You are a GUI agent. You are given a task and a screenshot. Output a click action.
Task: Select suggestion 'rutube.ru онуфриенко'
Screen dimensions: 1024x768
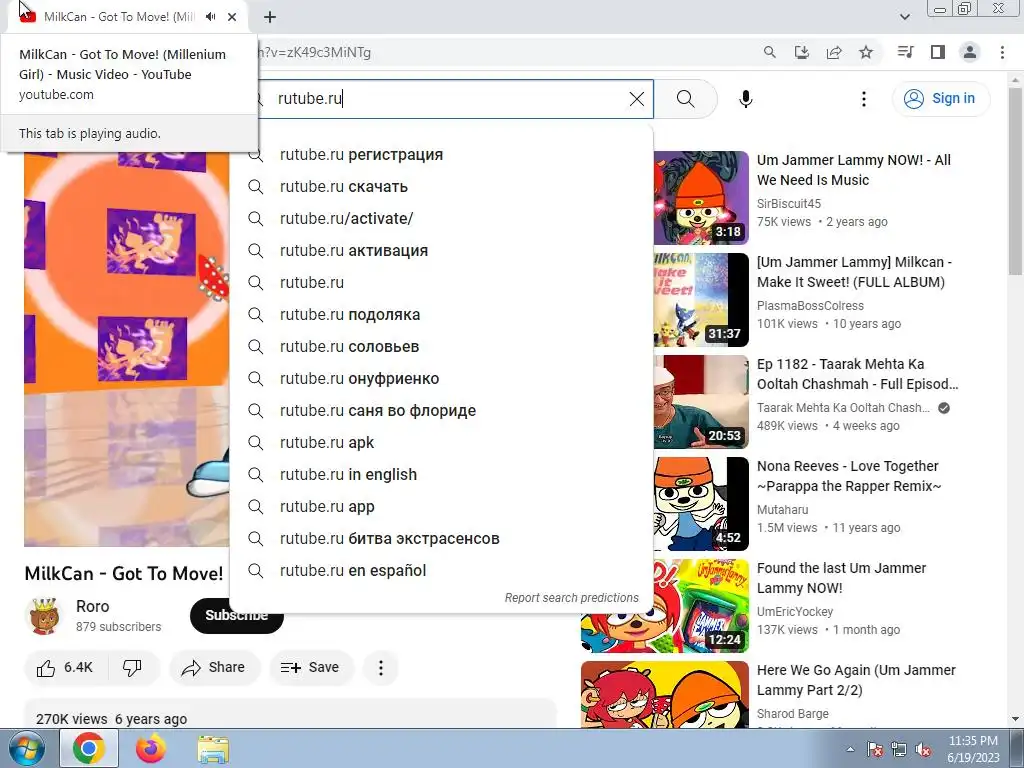point(441,379)
